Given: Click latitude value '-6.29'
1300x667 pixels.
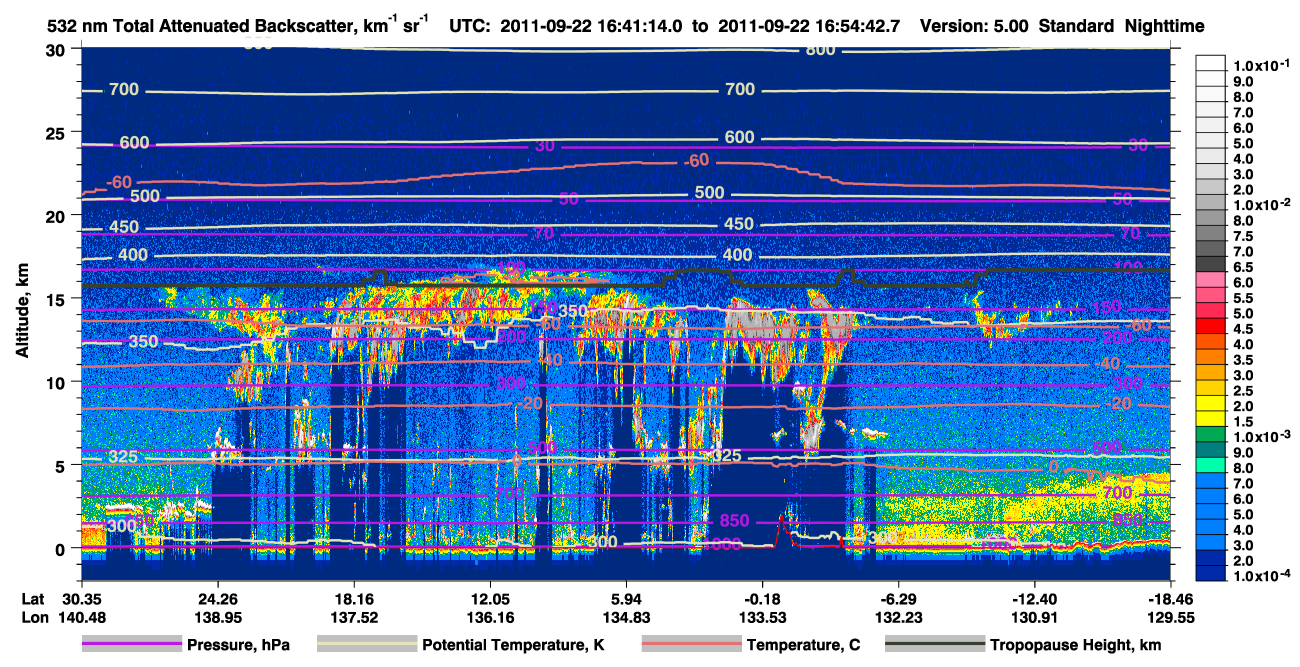Looking at the screenshot, I should (x=898, y=598).
